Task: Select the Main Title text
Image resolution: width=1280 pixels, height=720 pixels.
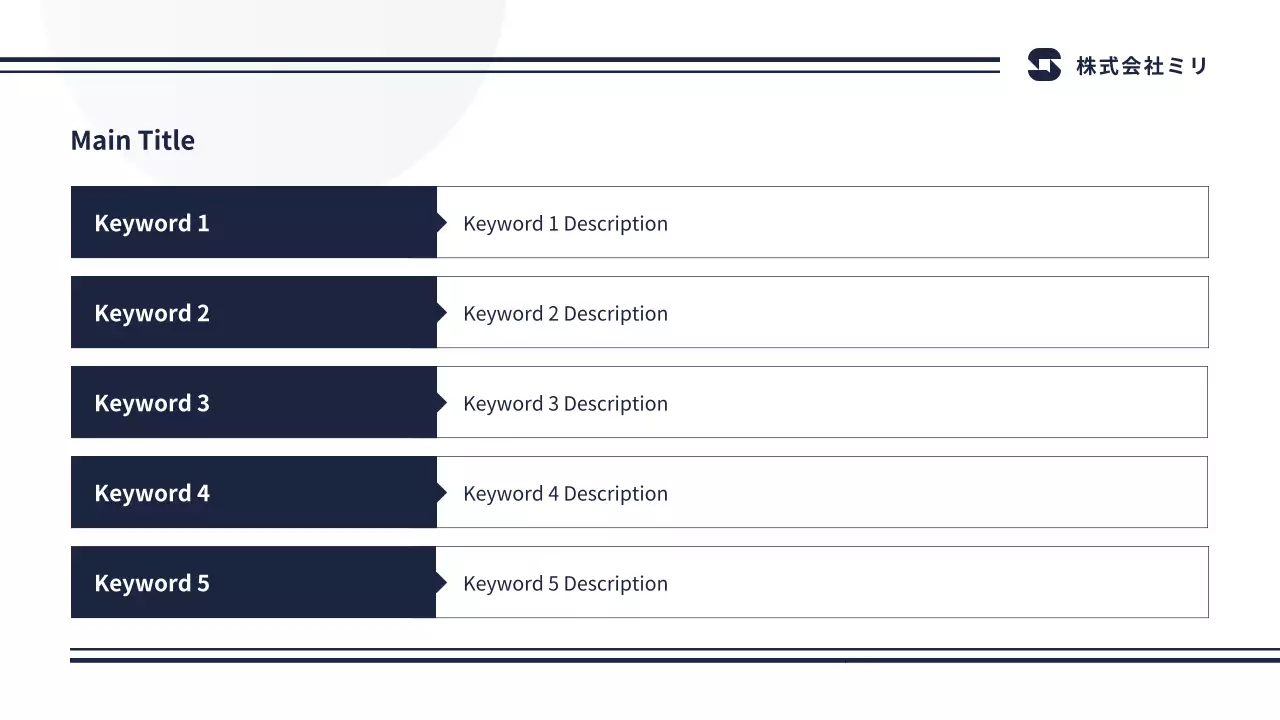Action: (x=133, y=141)
